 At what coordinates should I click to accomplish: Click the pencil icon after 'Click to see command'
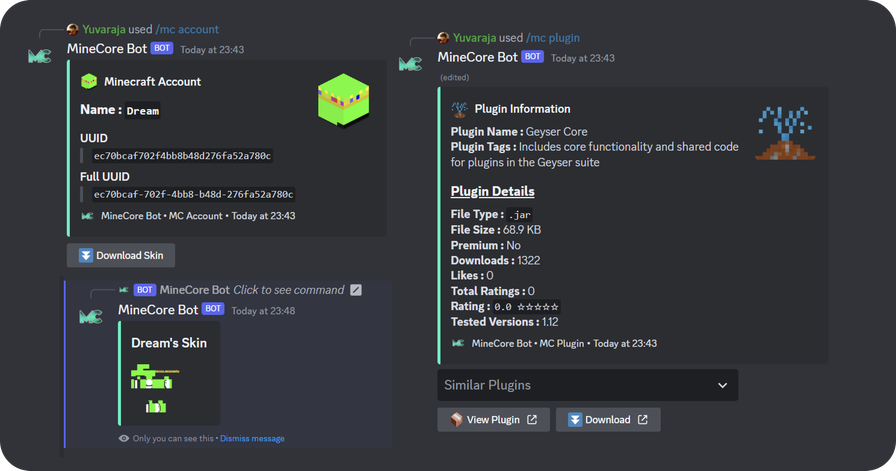356,290
